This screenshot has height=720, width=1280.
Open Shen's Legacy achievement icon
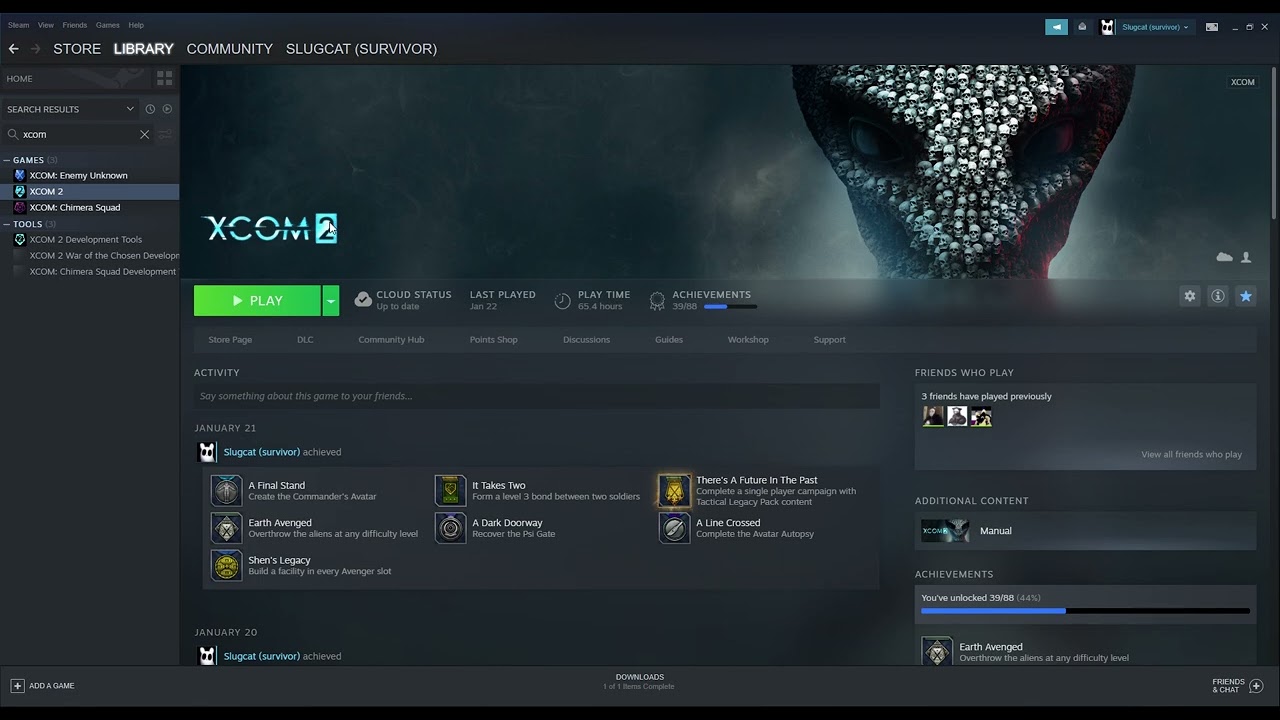point(226,565)
